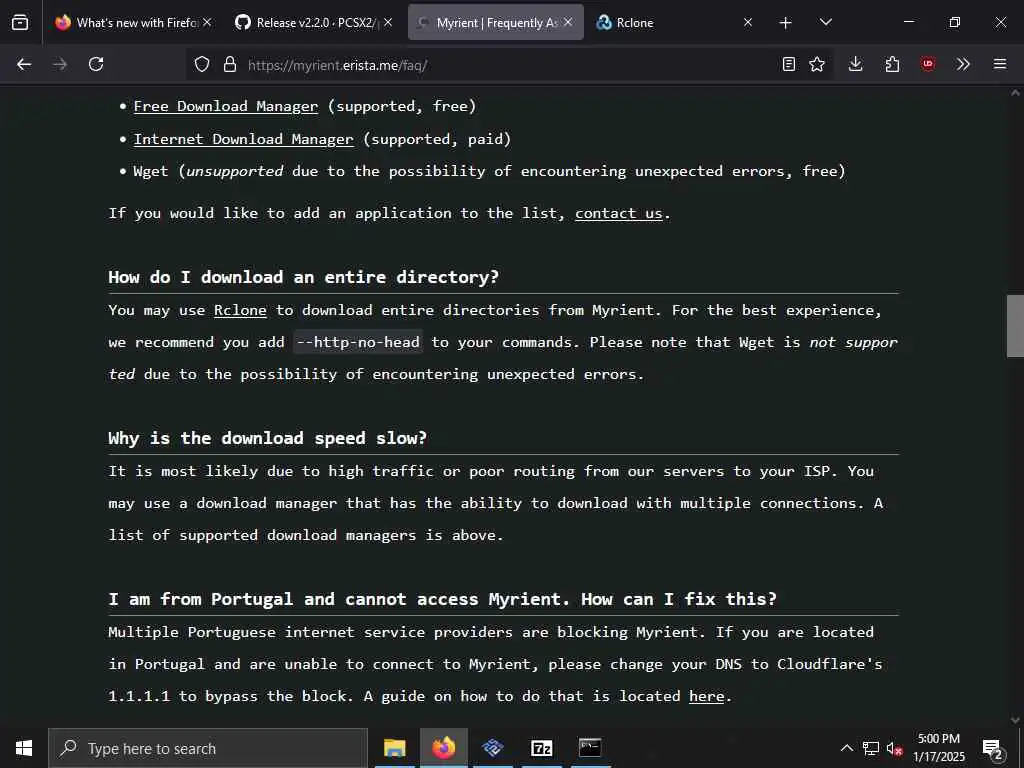The width and height of the screenshot is (1024, 768).
Task: Click the muted volume tray icon
Action: pos(894,748)
